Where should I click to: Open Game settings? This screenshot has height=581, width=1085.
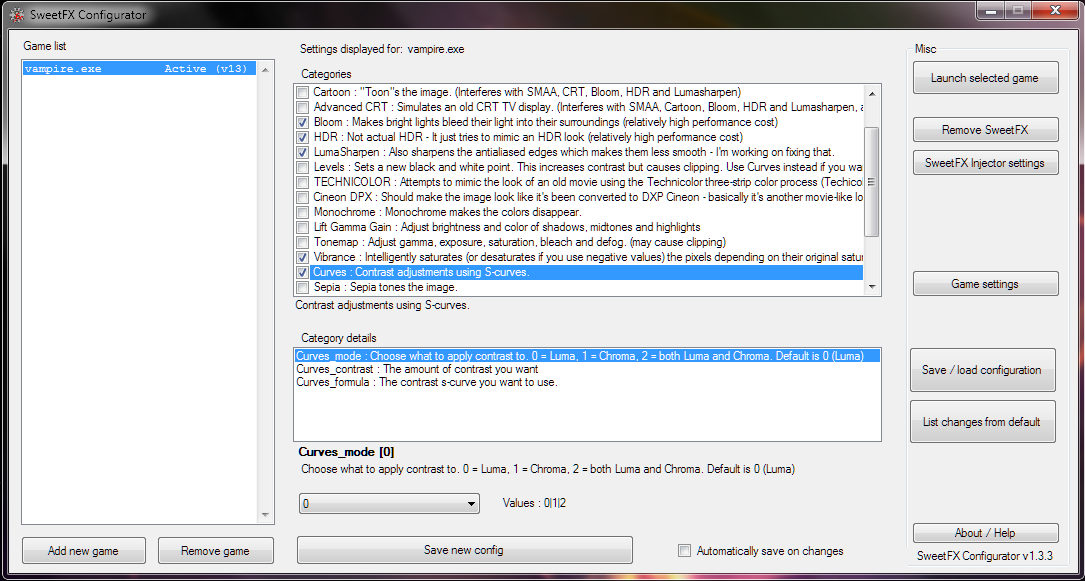[x=985, y=284]
